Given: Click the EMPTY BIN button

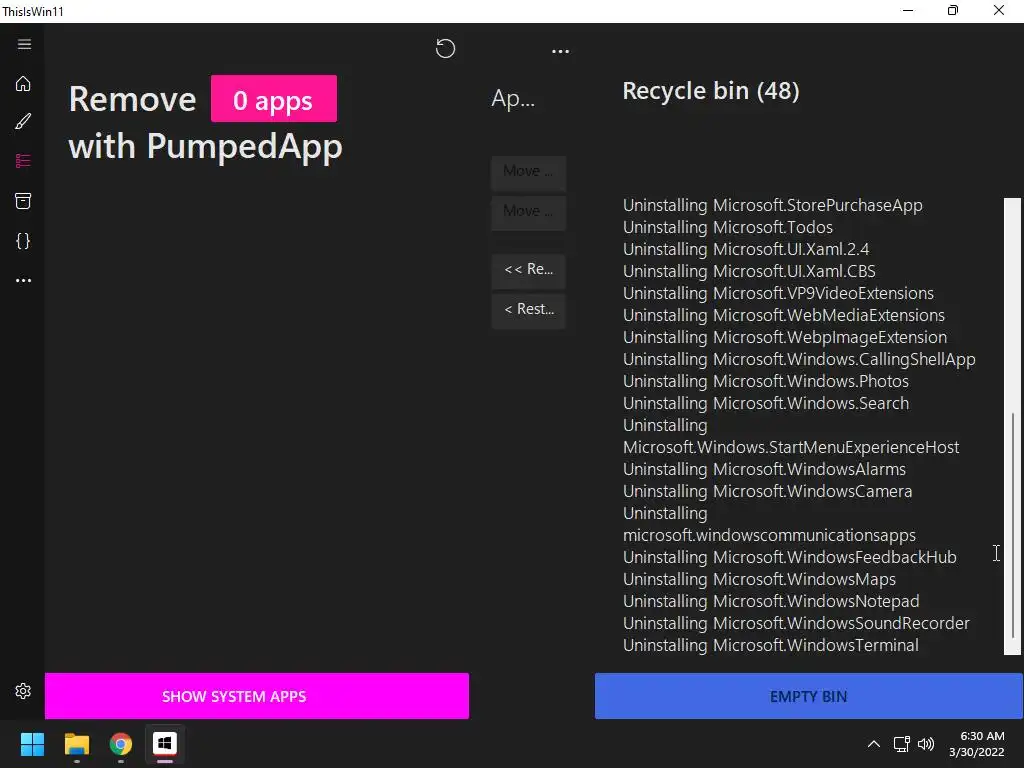Looking at the screenshot, I should coord(808,696).
